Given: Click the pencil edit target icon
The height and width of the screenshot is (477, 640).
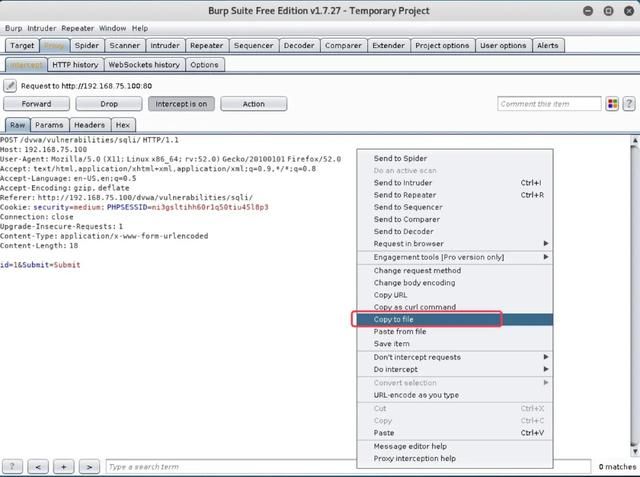Looking at the screenshot, I should click(x=11, y=86).
